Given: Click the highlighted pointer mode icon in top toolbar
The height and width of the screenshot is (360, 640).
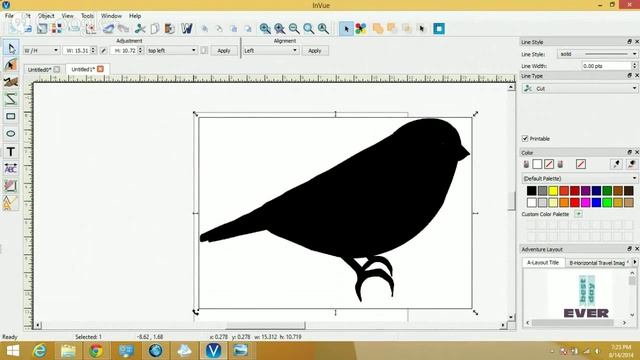Looking at the screenshot, I should point(347,29).
